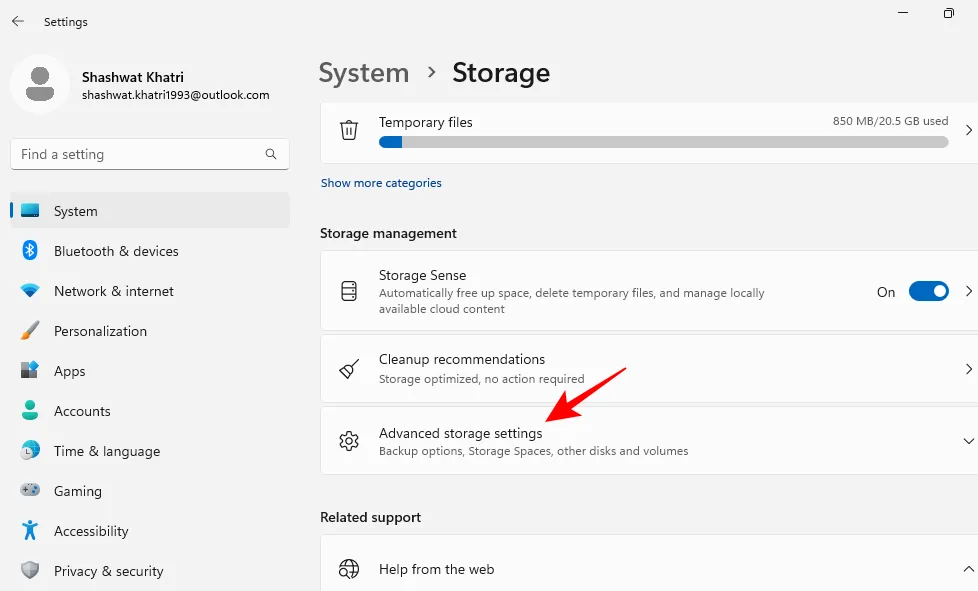Click the On label beside the toggle

click(x=886, y=292)
